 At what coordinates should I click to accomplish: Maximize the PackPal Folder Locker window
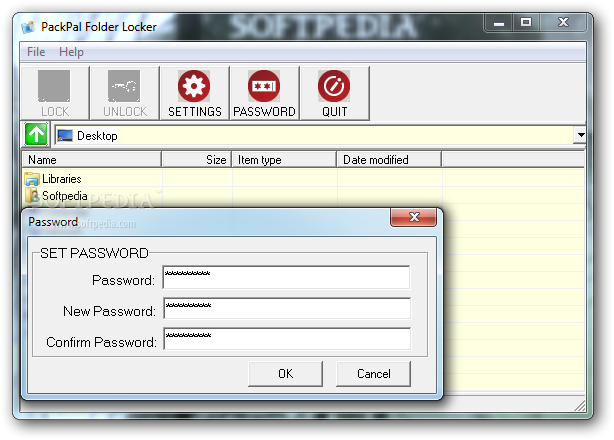[526, 23]
